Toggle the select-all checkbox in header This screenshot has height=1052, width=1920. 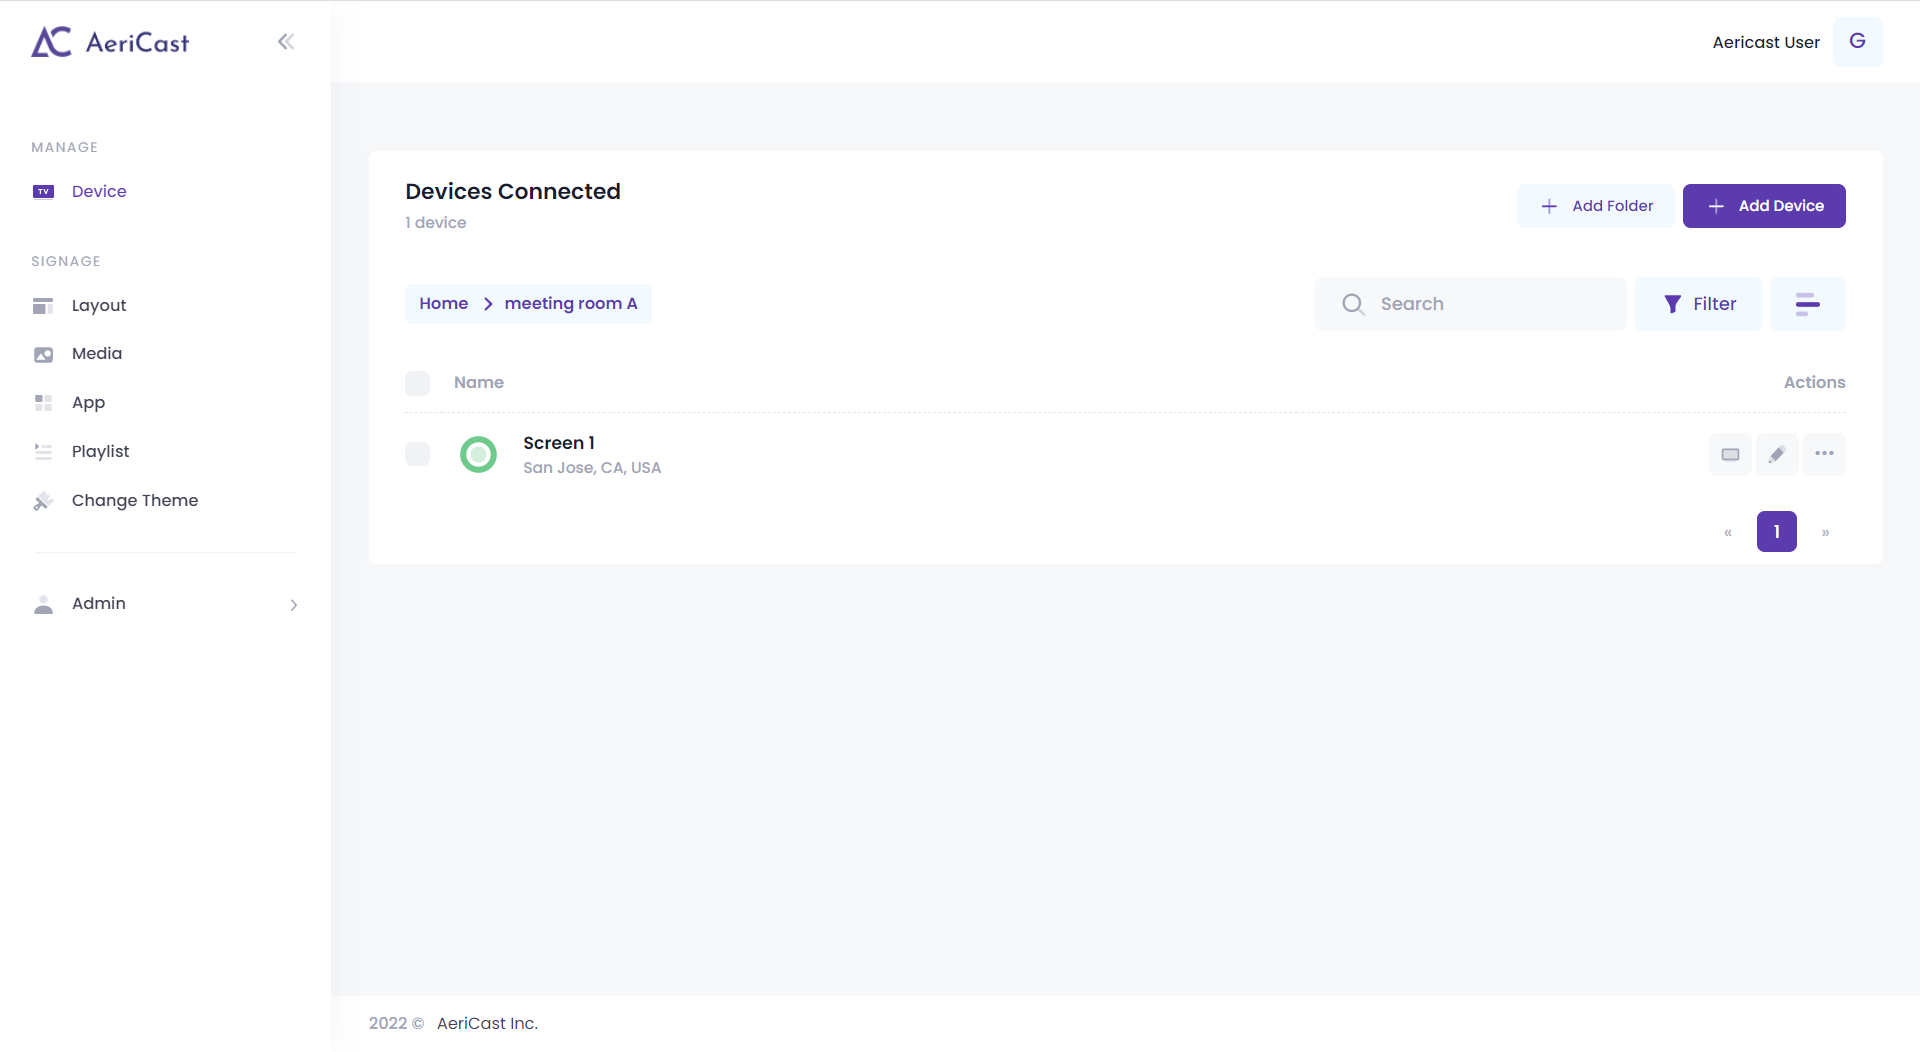pos(417,383)
